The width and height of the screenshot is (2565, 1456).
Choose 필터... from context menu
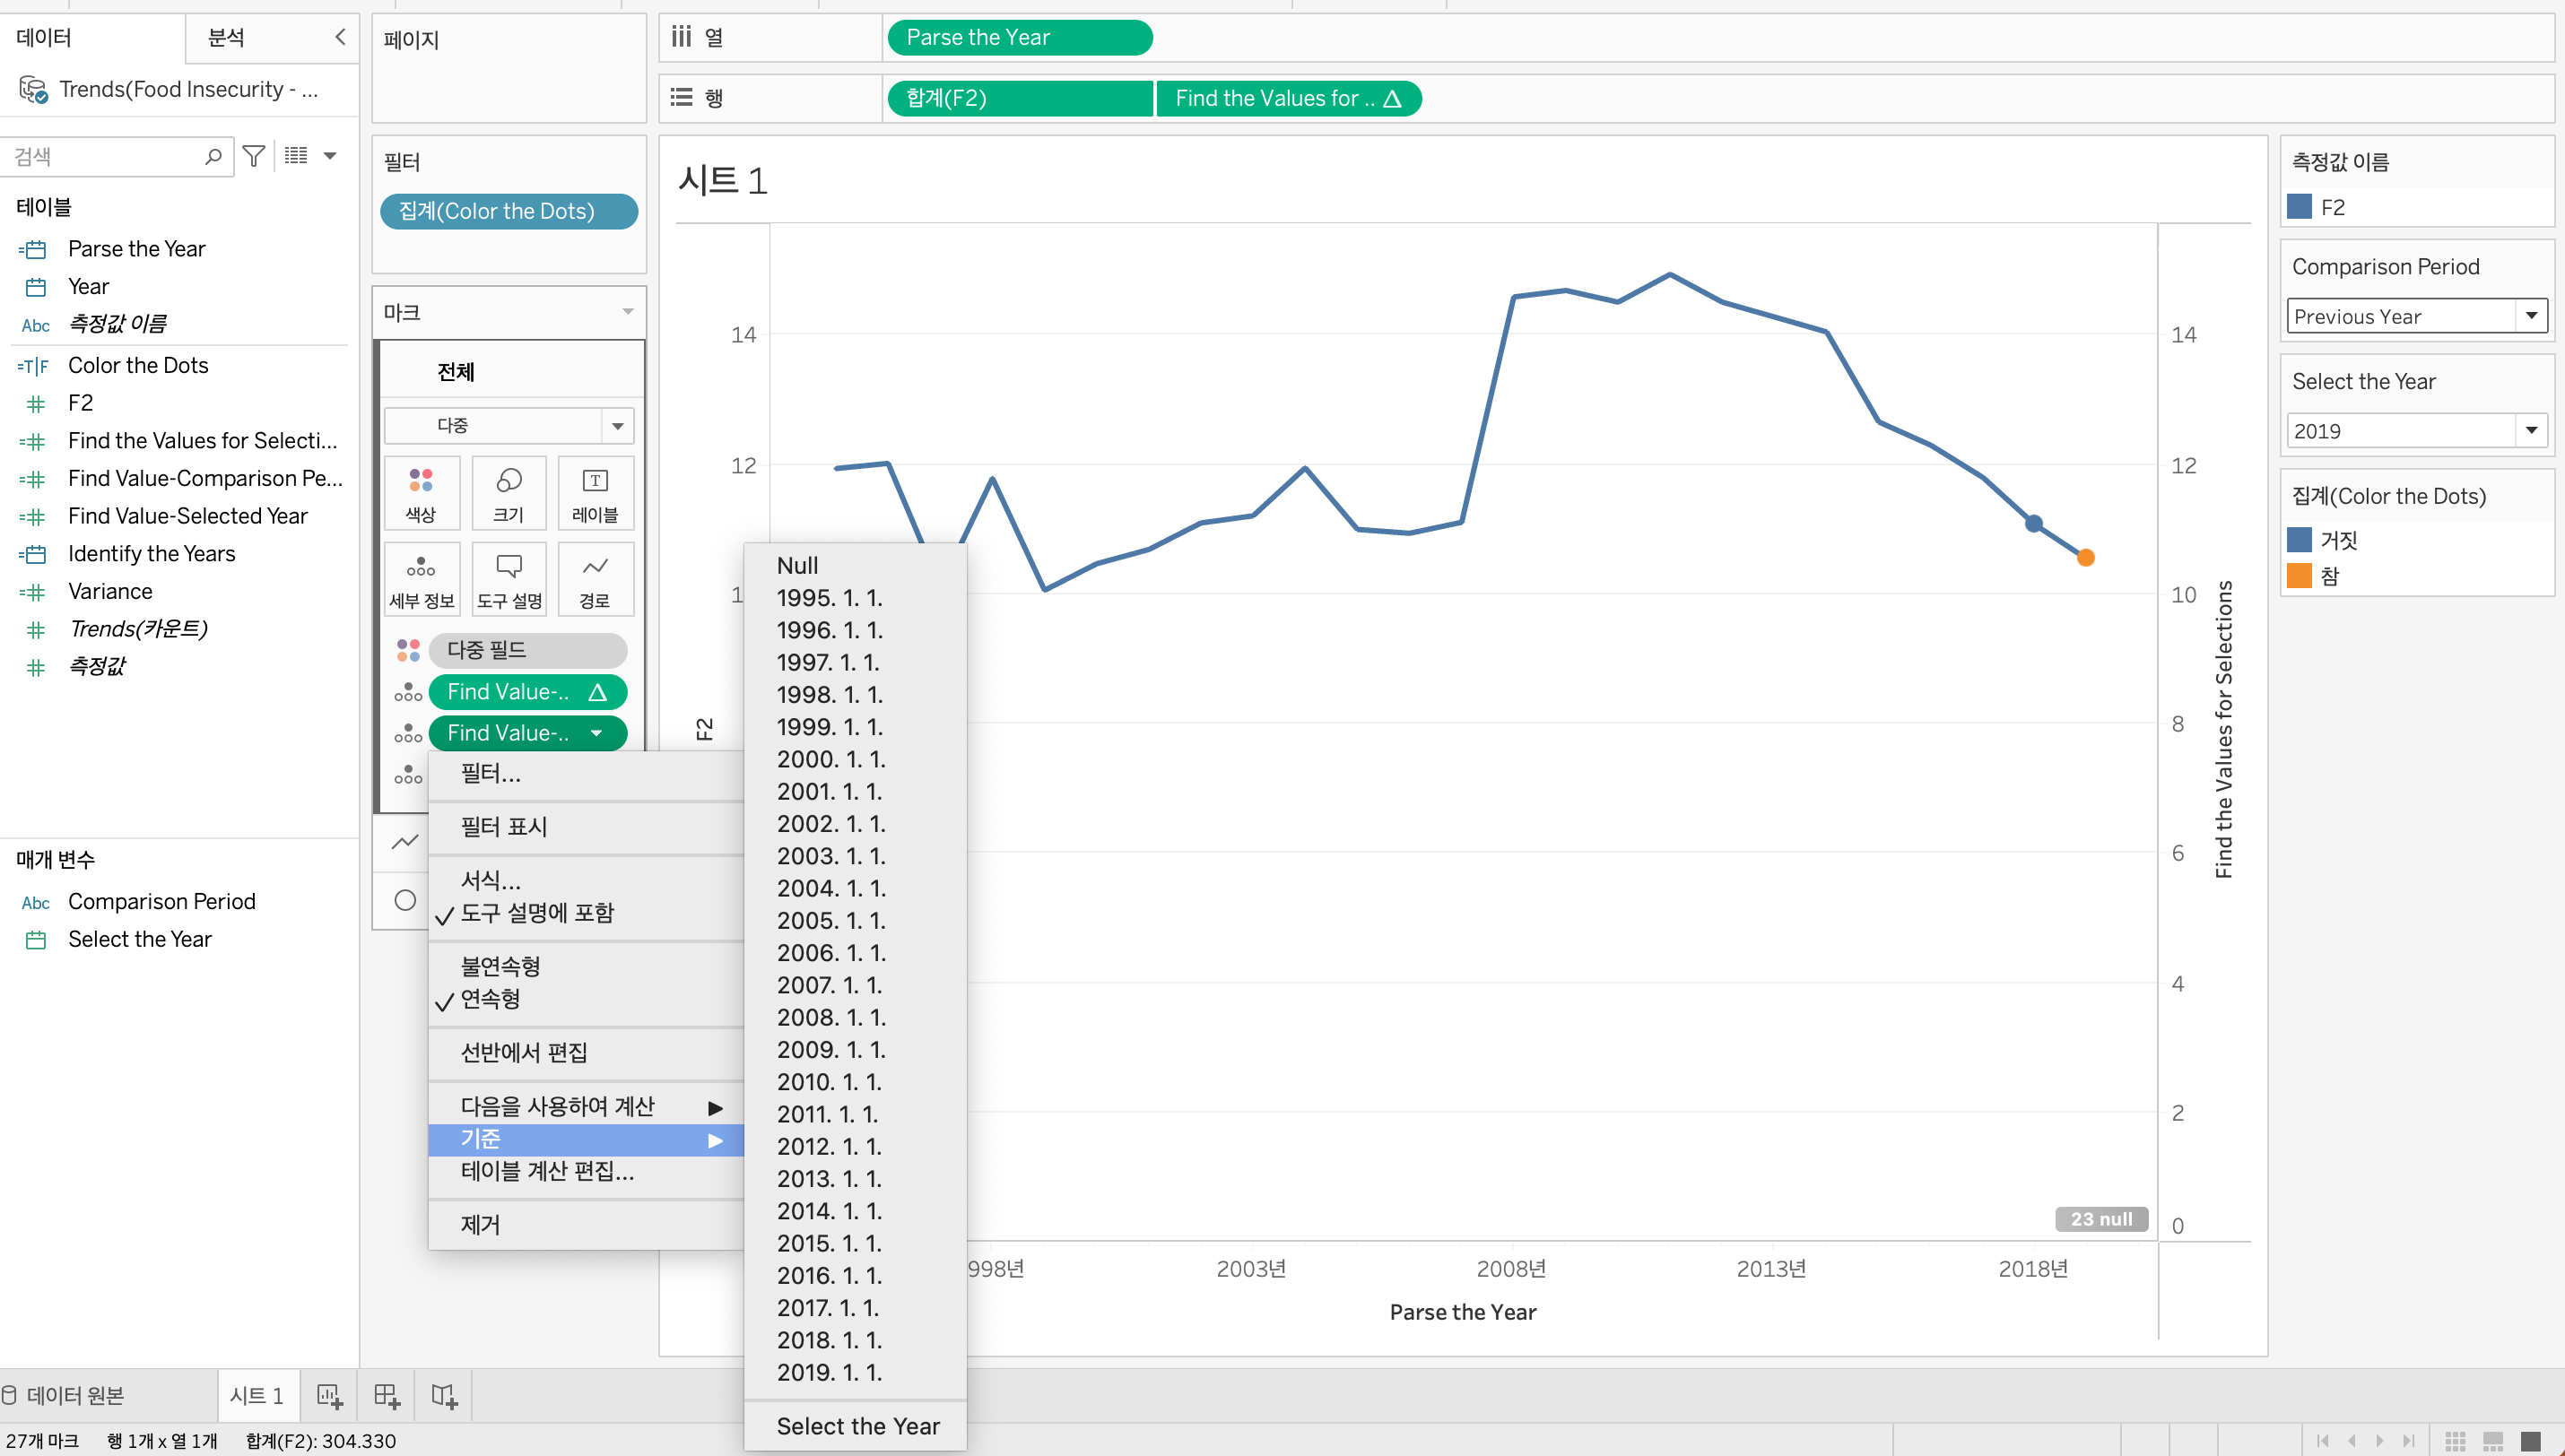[x=586, y=773]
